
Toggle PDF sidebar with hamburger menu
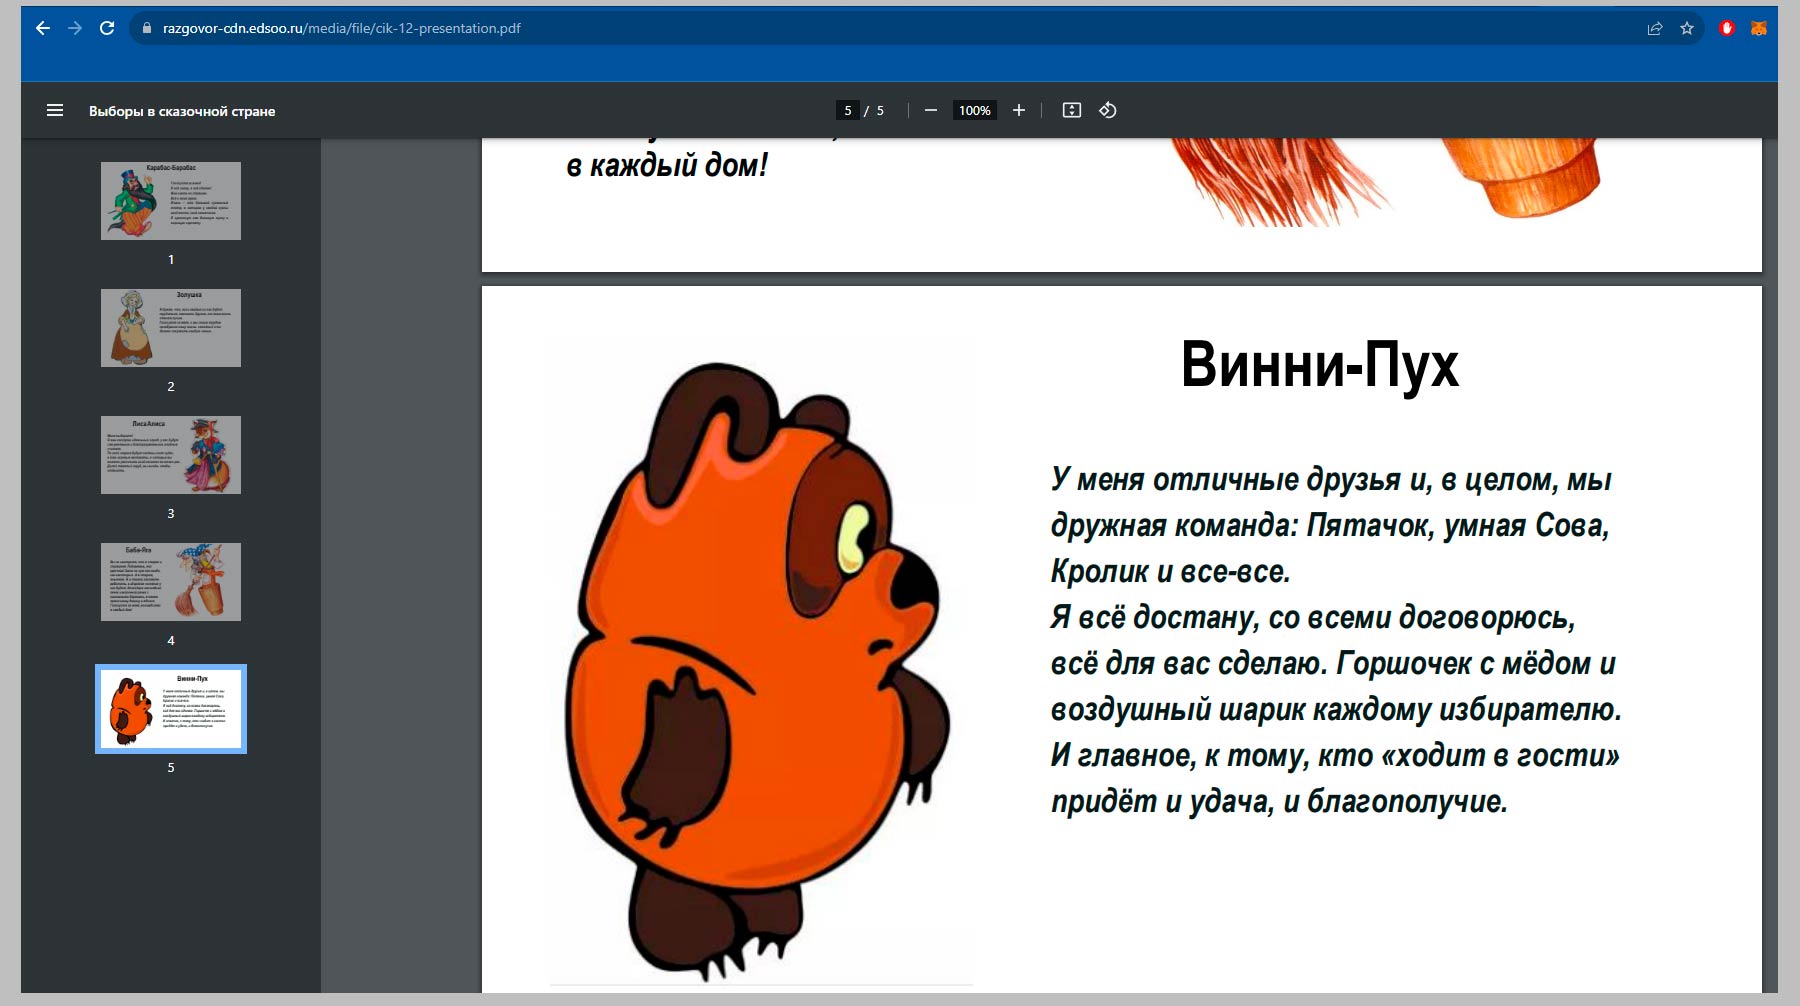point(55,110)
